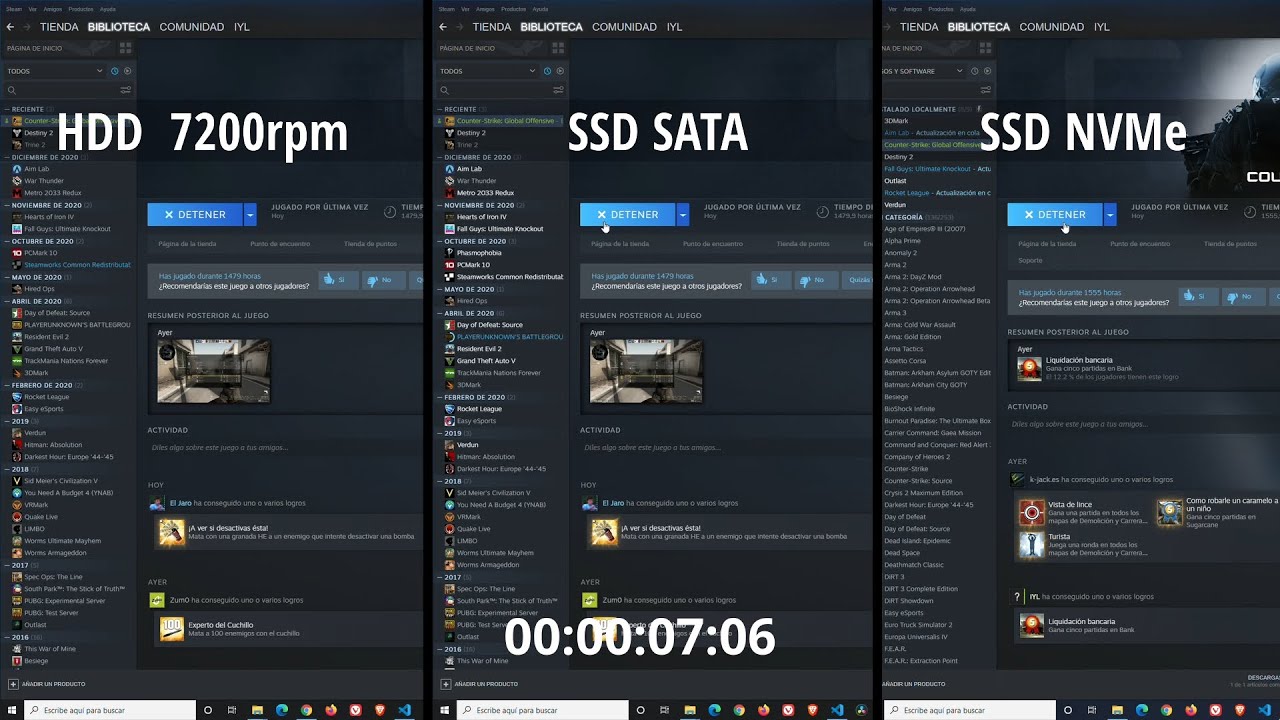Screen dimensions: 1280x720
Task: Open BIBLIOTECA tab in SSD SATA window
Action: pyautogui.click(x=551, y=27)
